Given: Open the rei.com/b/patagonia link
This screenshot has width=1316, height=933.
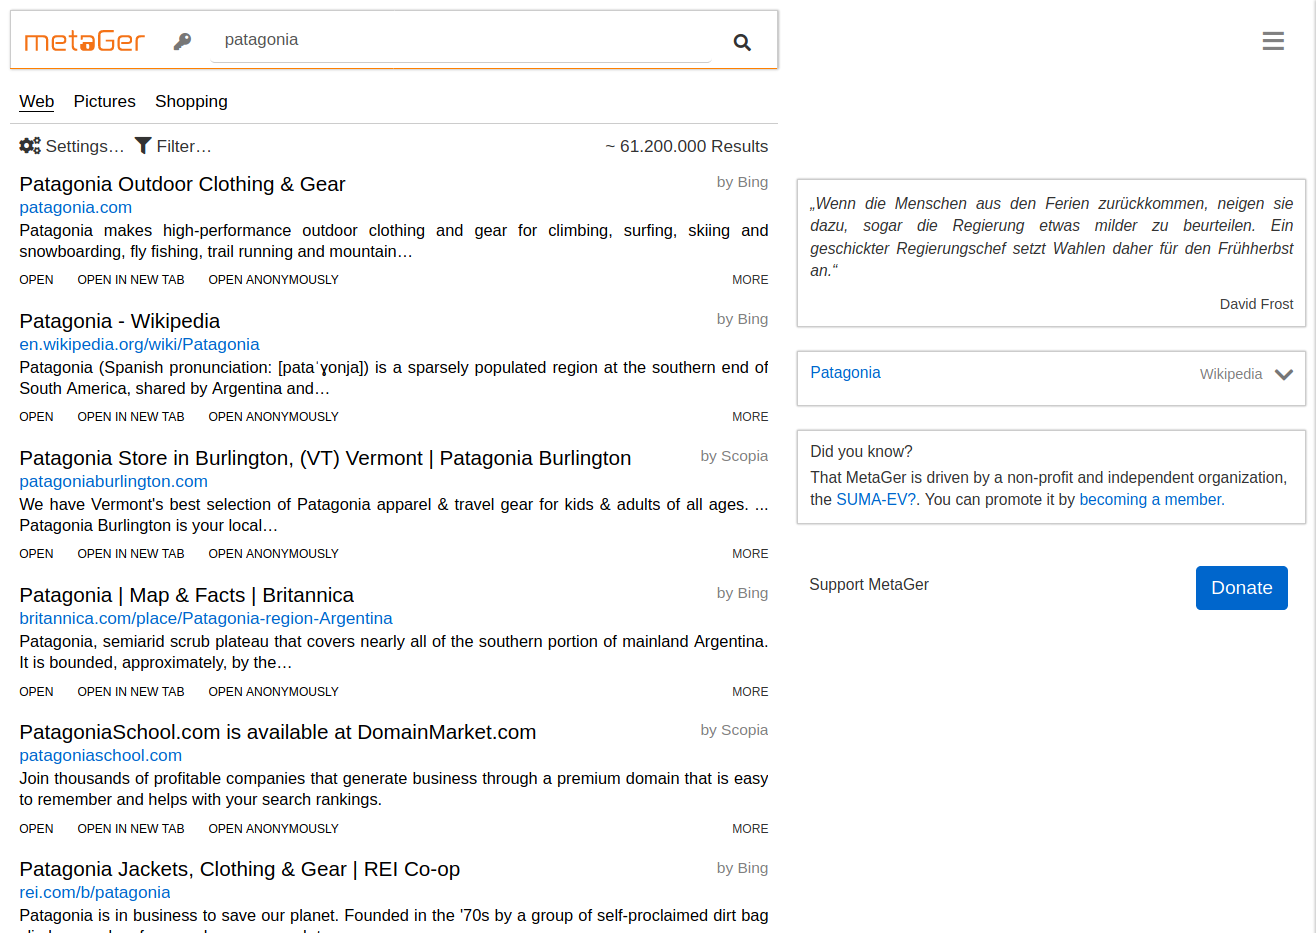Looking at the screenshot, I should (95, 892).
